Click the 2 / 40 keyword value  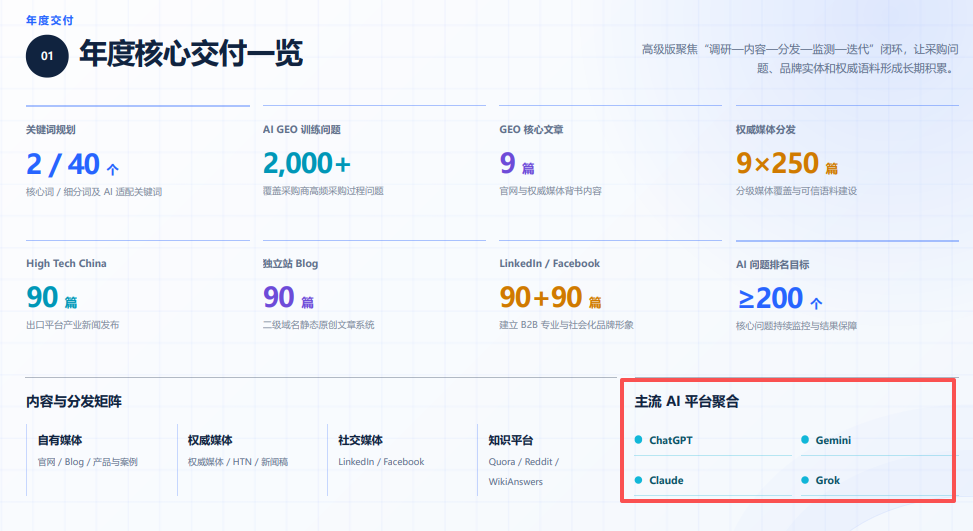(63, 164)
